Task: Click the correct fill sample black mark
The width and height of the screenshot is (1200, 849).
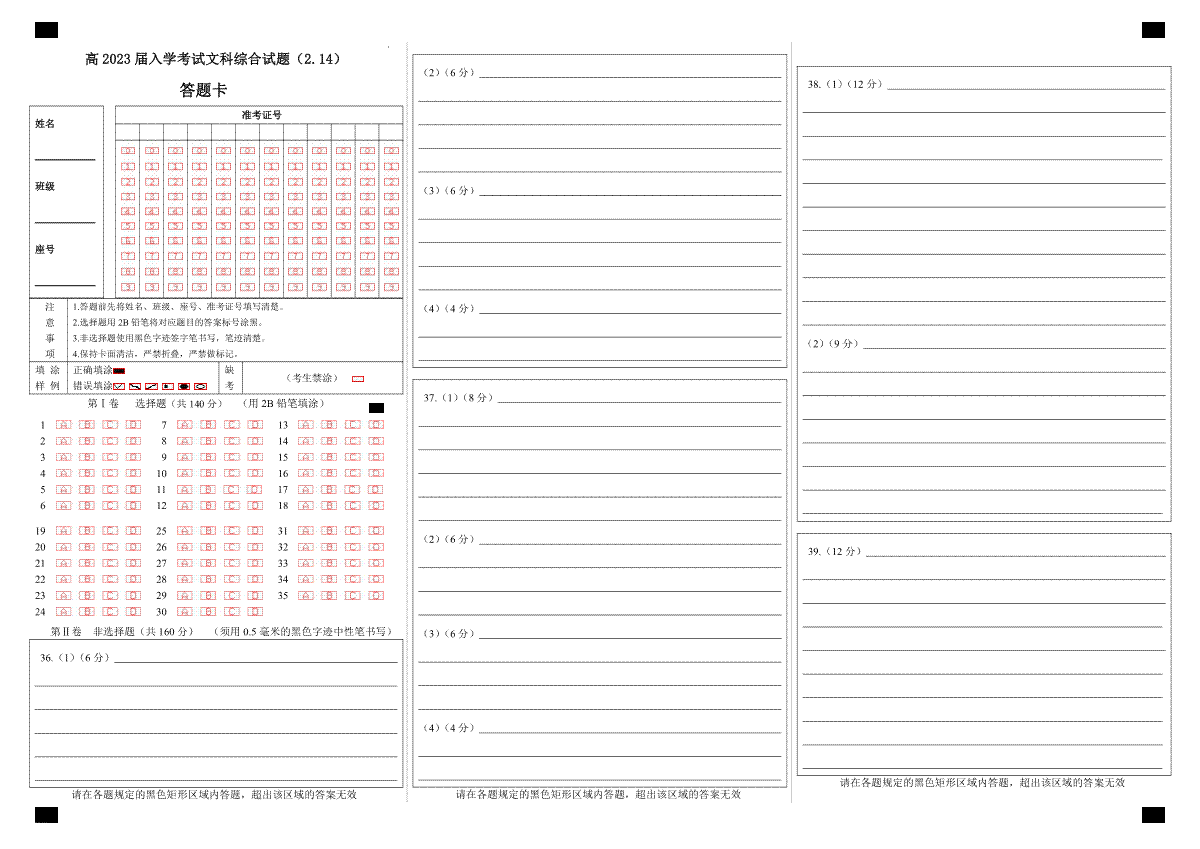Action: (118, 371)
